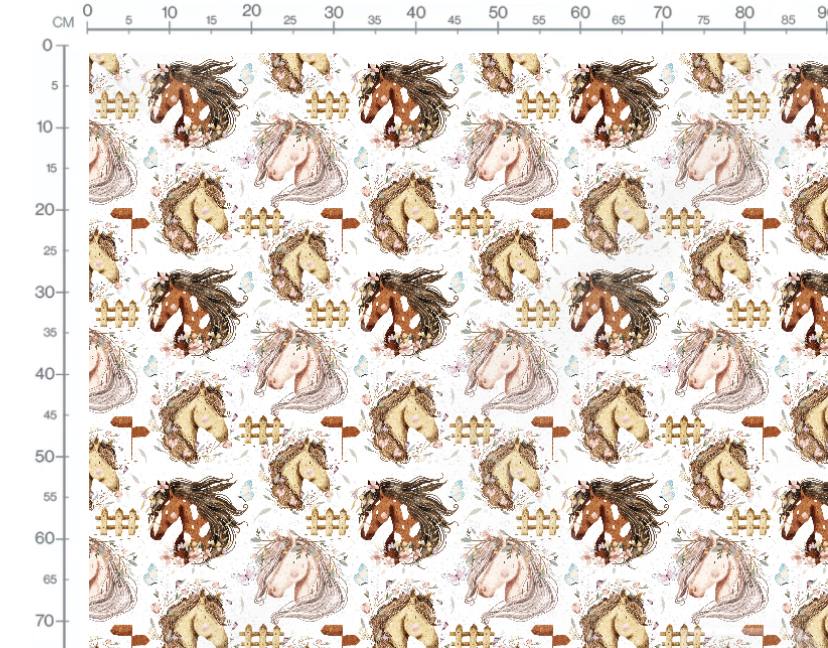Viewport: 828px width, 648px height.
Task: Click the 30 label on the vertical ruler
Action: (x=44, y=292)
